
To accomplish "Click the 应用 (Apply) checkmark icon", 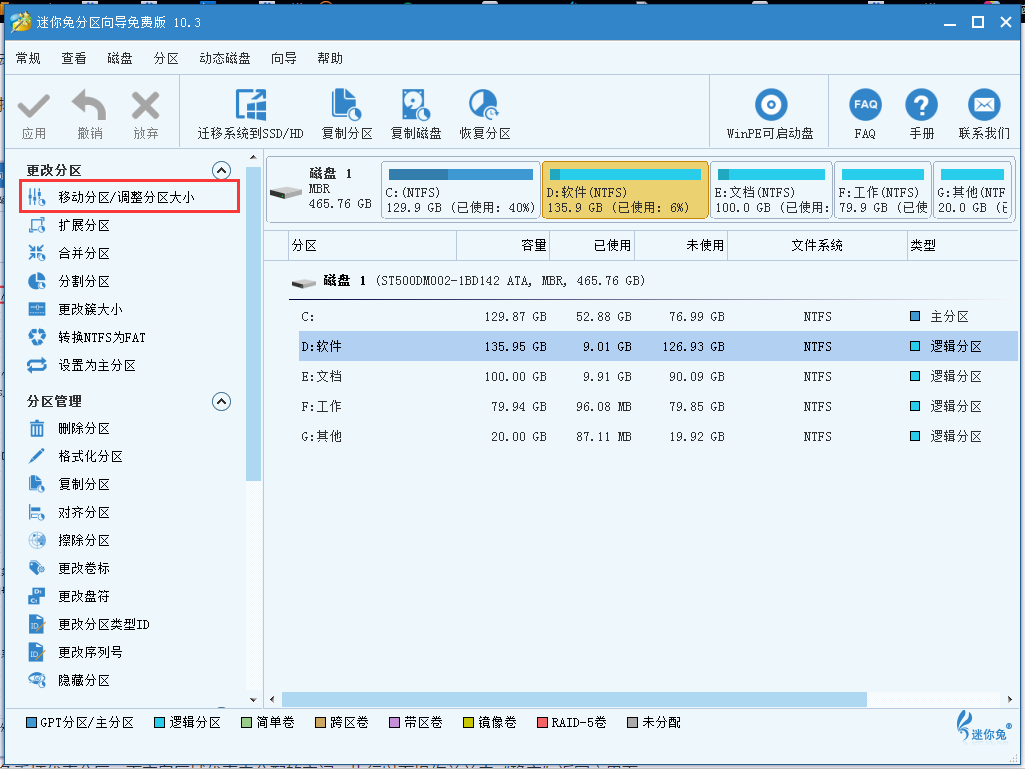I will 33,106.
